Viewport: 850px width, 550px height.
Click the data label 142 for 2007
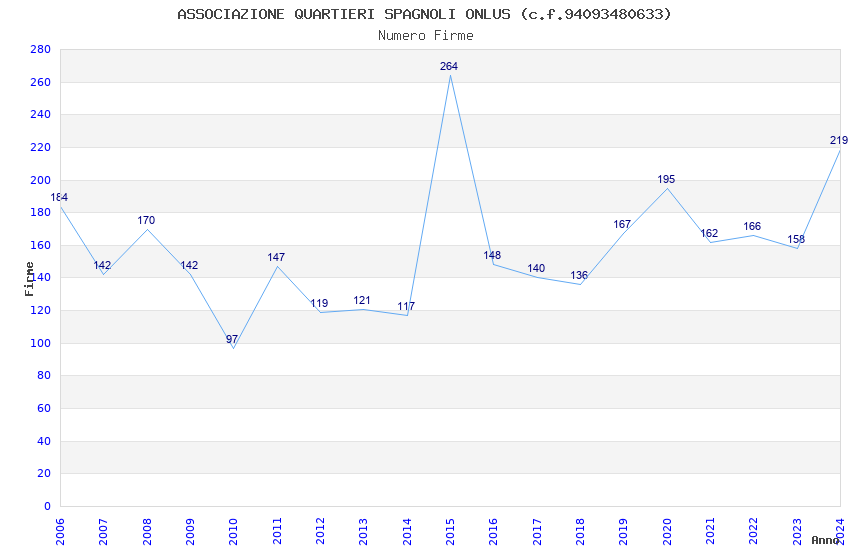coord(102,265)
